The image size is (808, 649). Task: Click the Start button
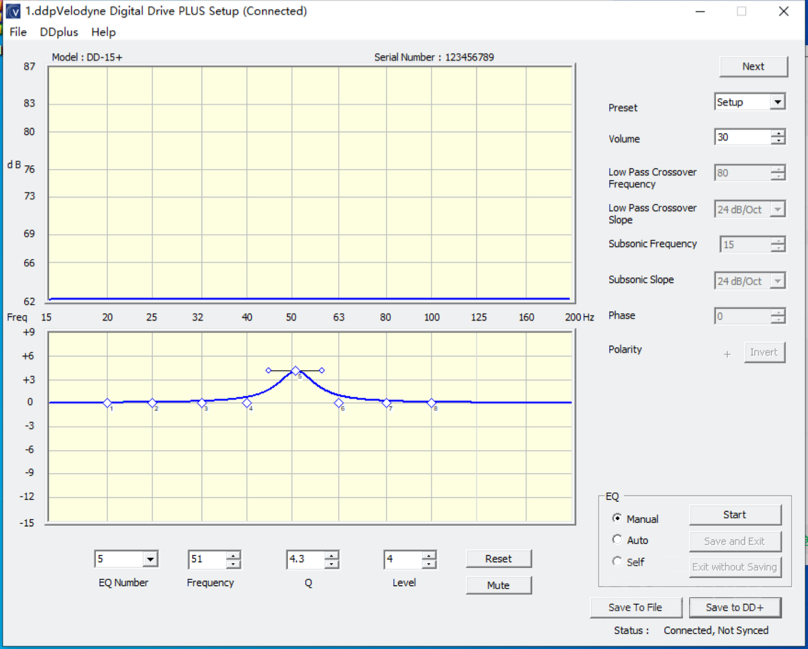(734, 514)
